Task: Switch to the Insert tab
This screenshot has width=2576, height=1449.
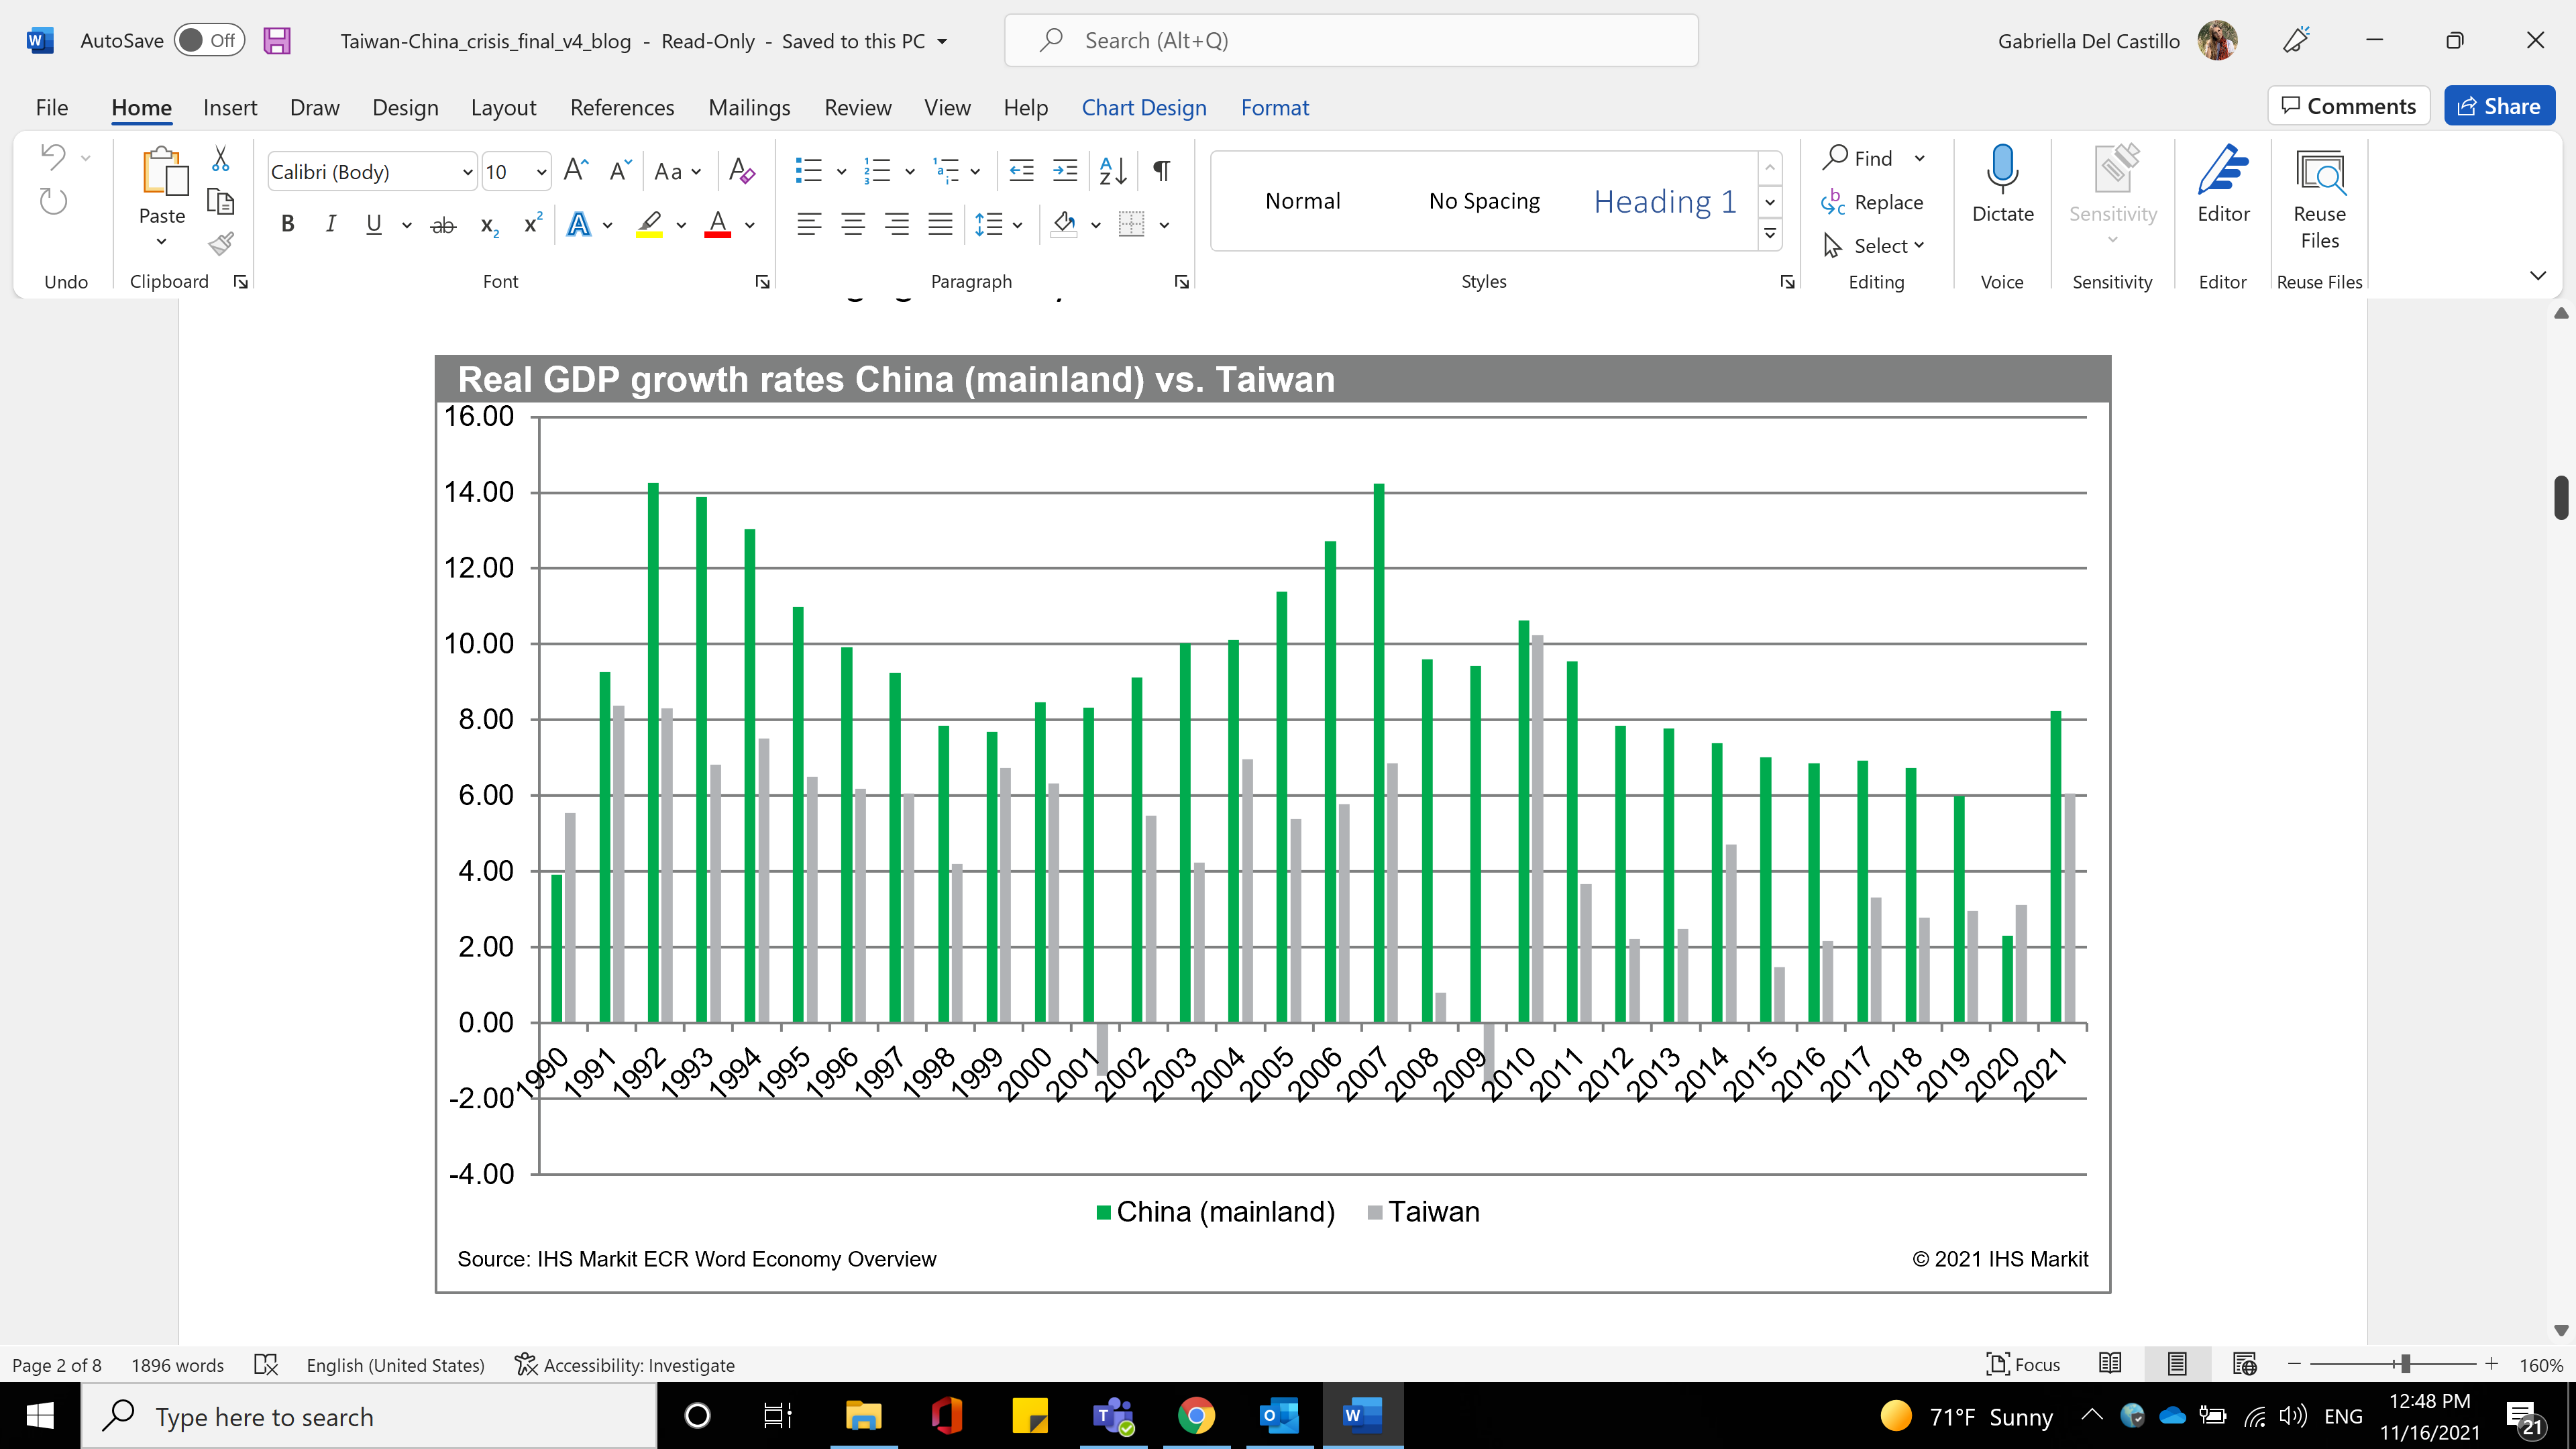Action: click(229, 107)
